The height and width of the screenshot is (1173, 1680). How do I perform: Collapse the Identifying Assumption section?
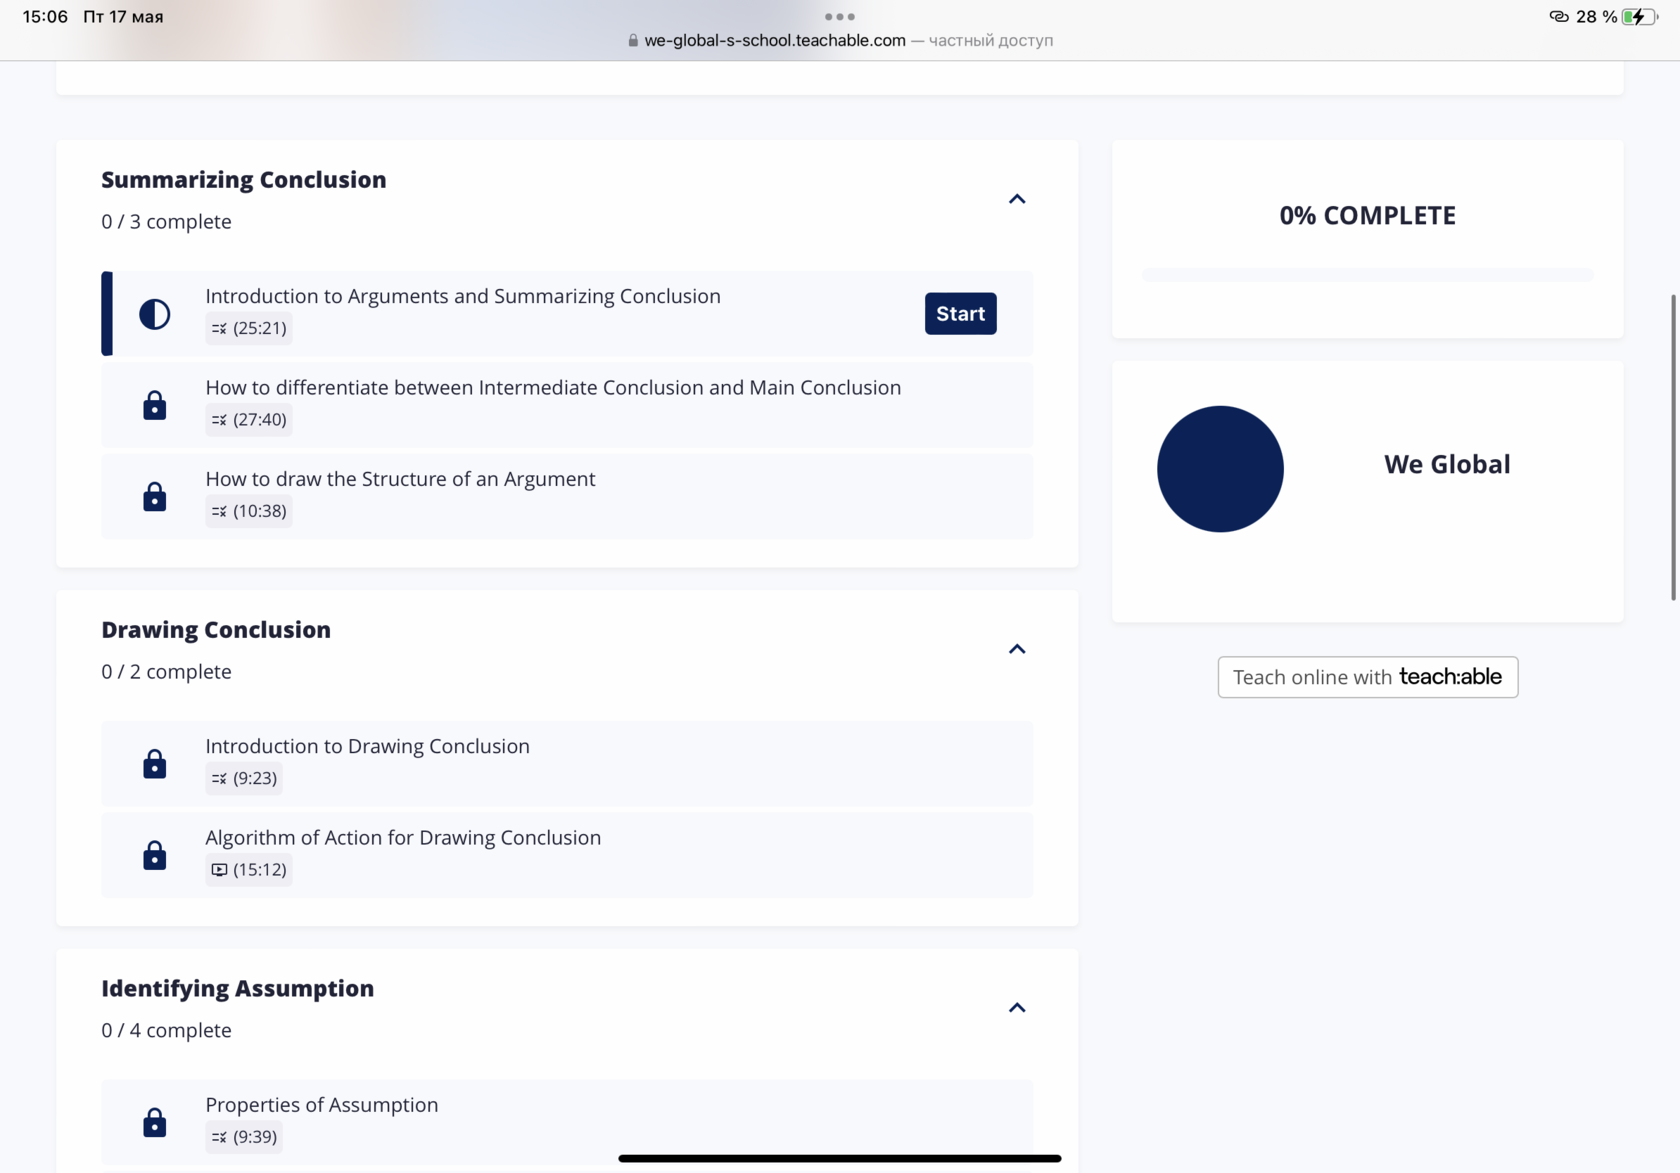[1016, 1007]
